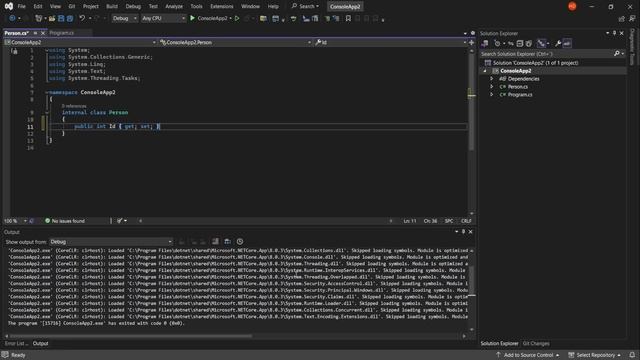The image size is (640, 360).
Task: Expand the Person.cs tree node
Action: pyautogui.click(x=492, y=87)
